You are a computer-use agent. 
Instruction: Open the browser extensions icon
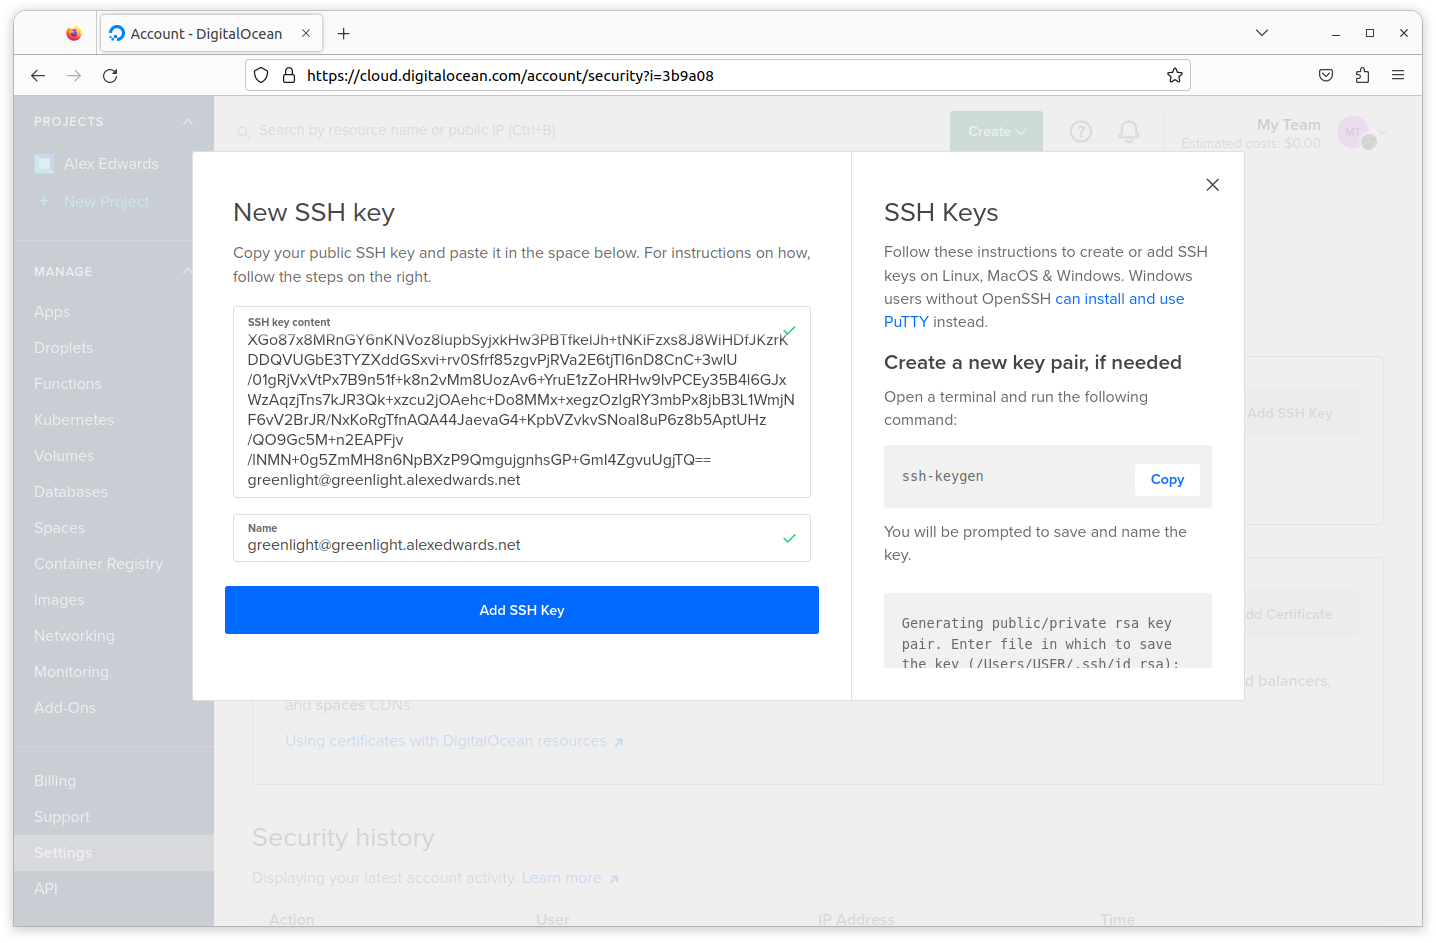click(x=1362, y=76)
